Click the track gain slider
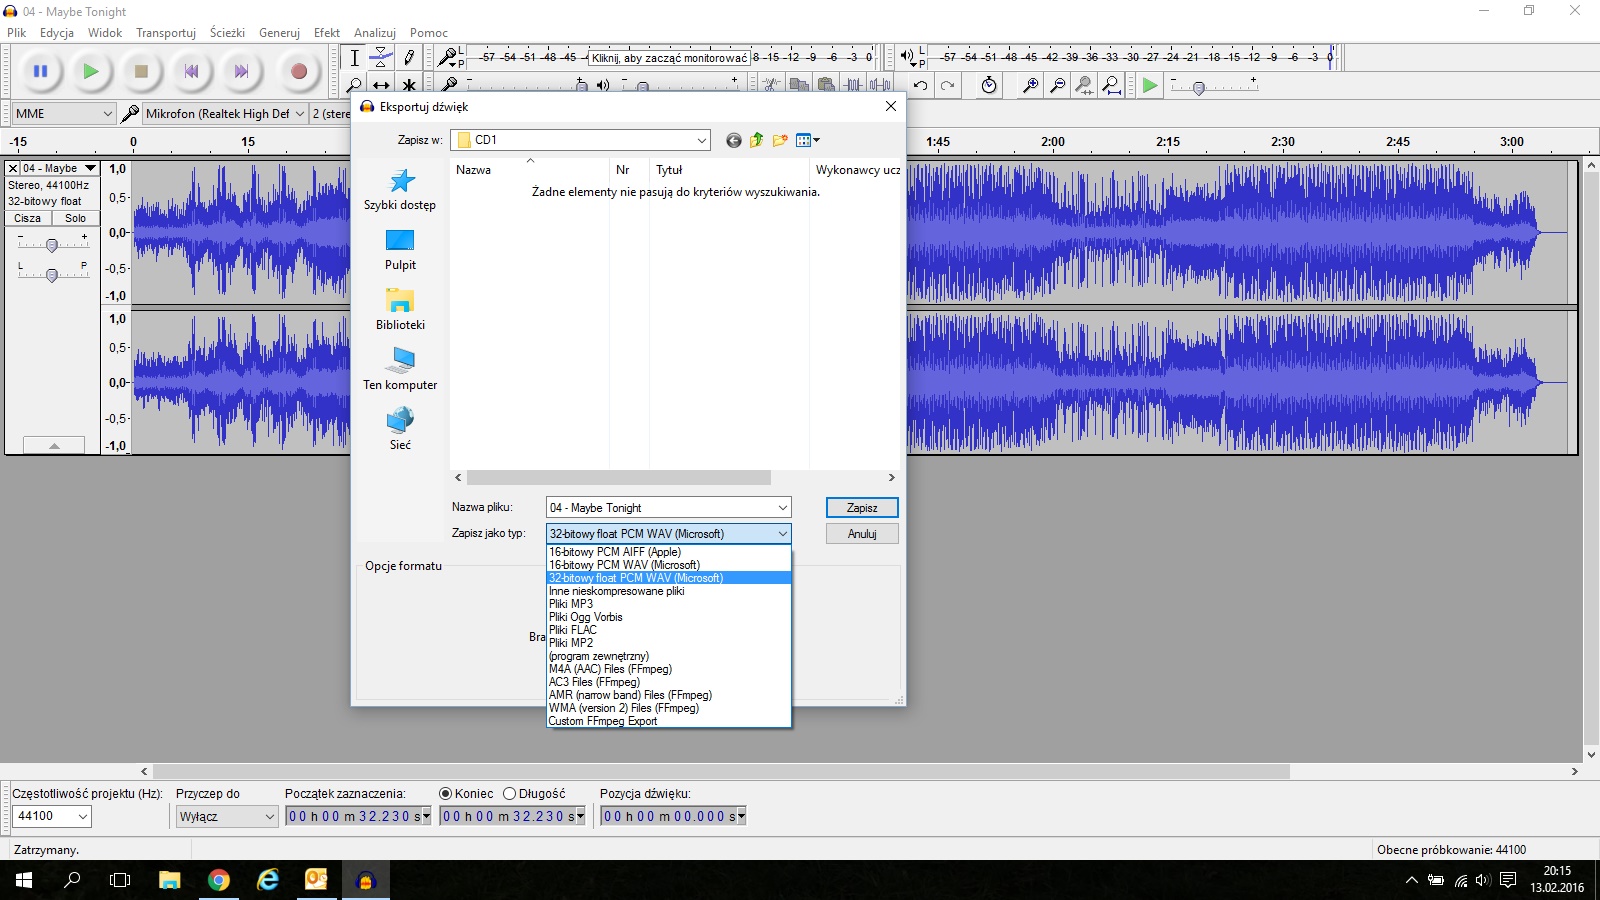This screenshot has width=1600, height=900. pyautogui.click(x=52, y=244)
